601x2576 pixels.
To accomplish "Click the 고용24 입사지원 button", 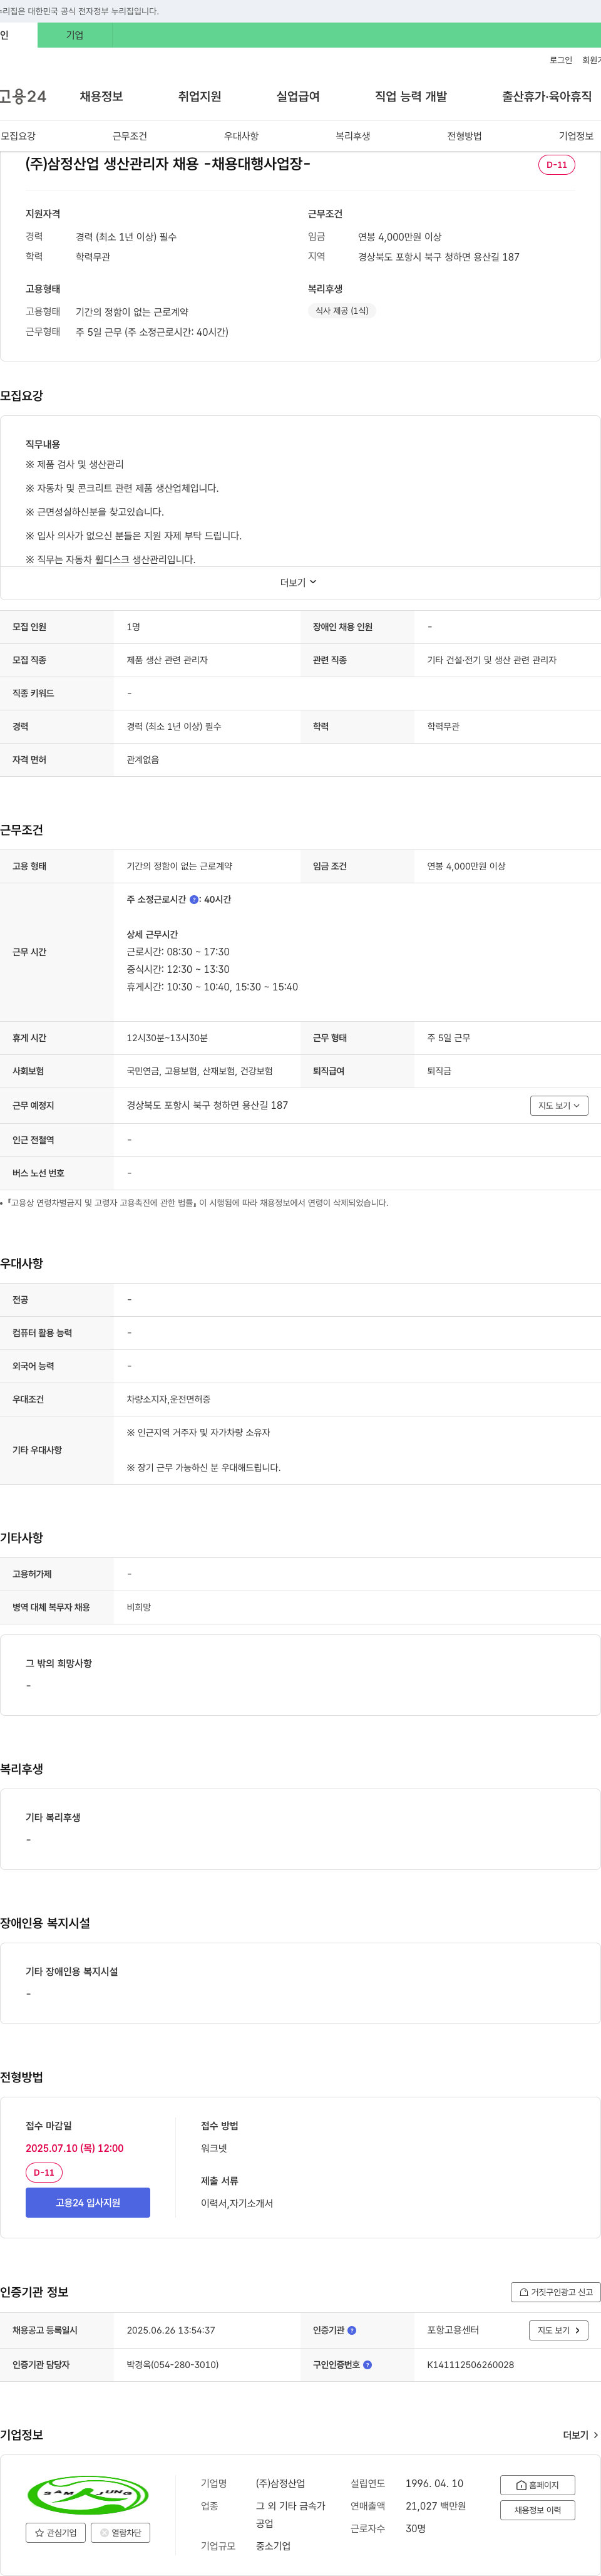I will [x=88, y=2202].
